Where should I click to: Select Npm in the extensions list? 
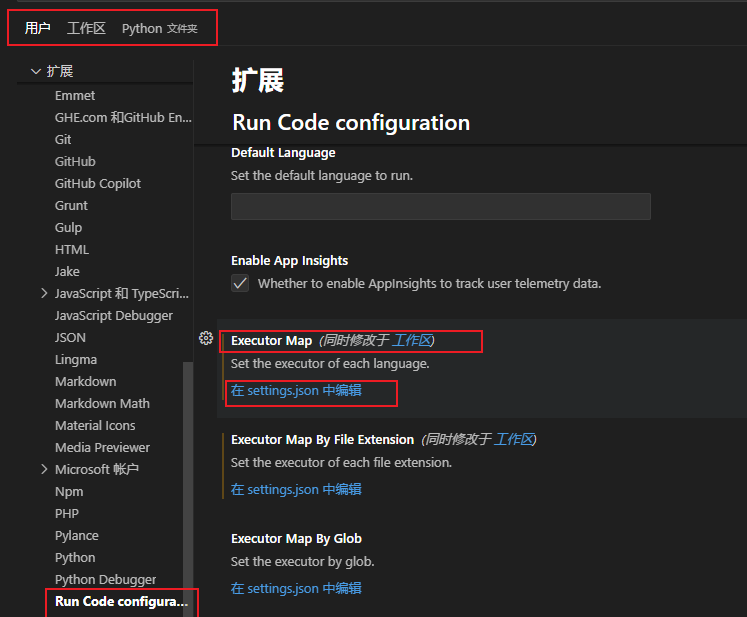tap(69, 492)
